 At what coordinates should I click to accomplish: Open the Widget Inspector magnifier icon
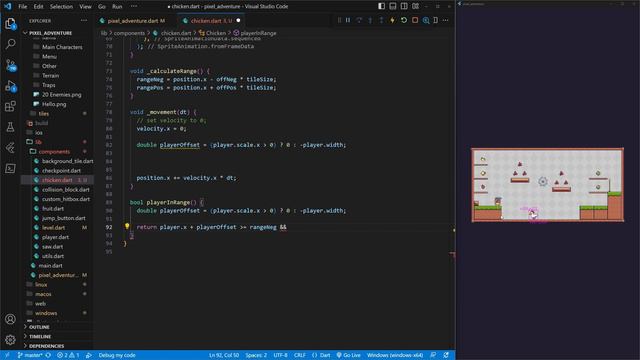tap(426, 20)
